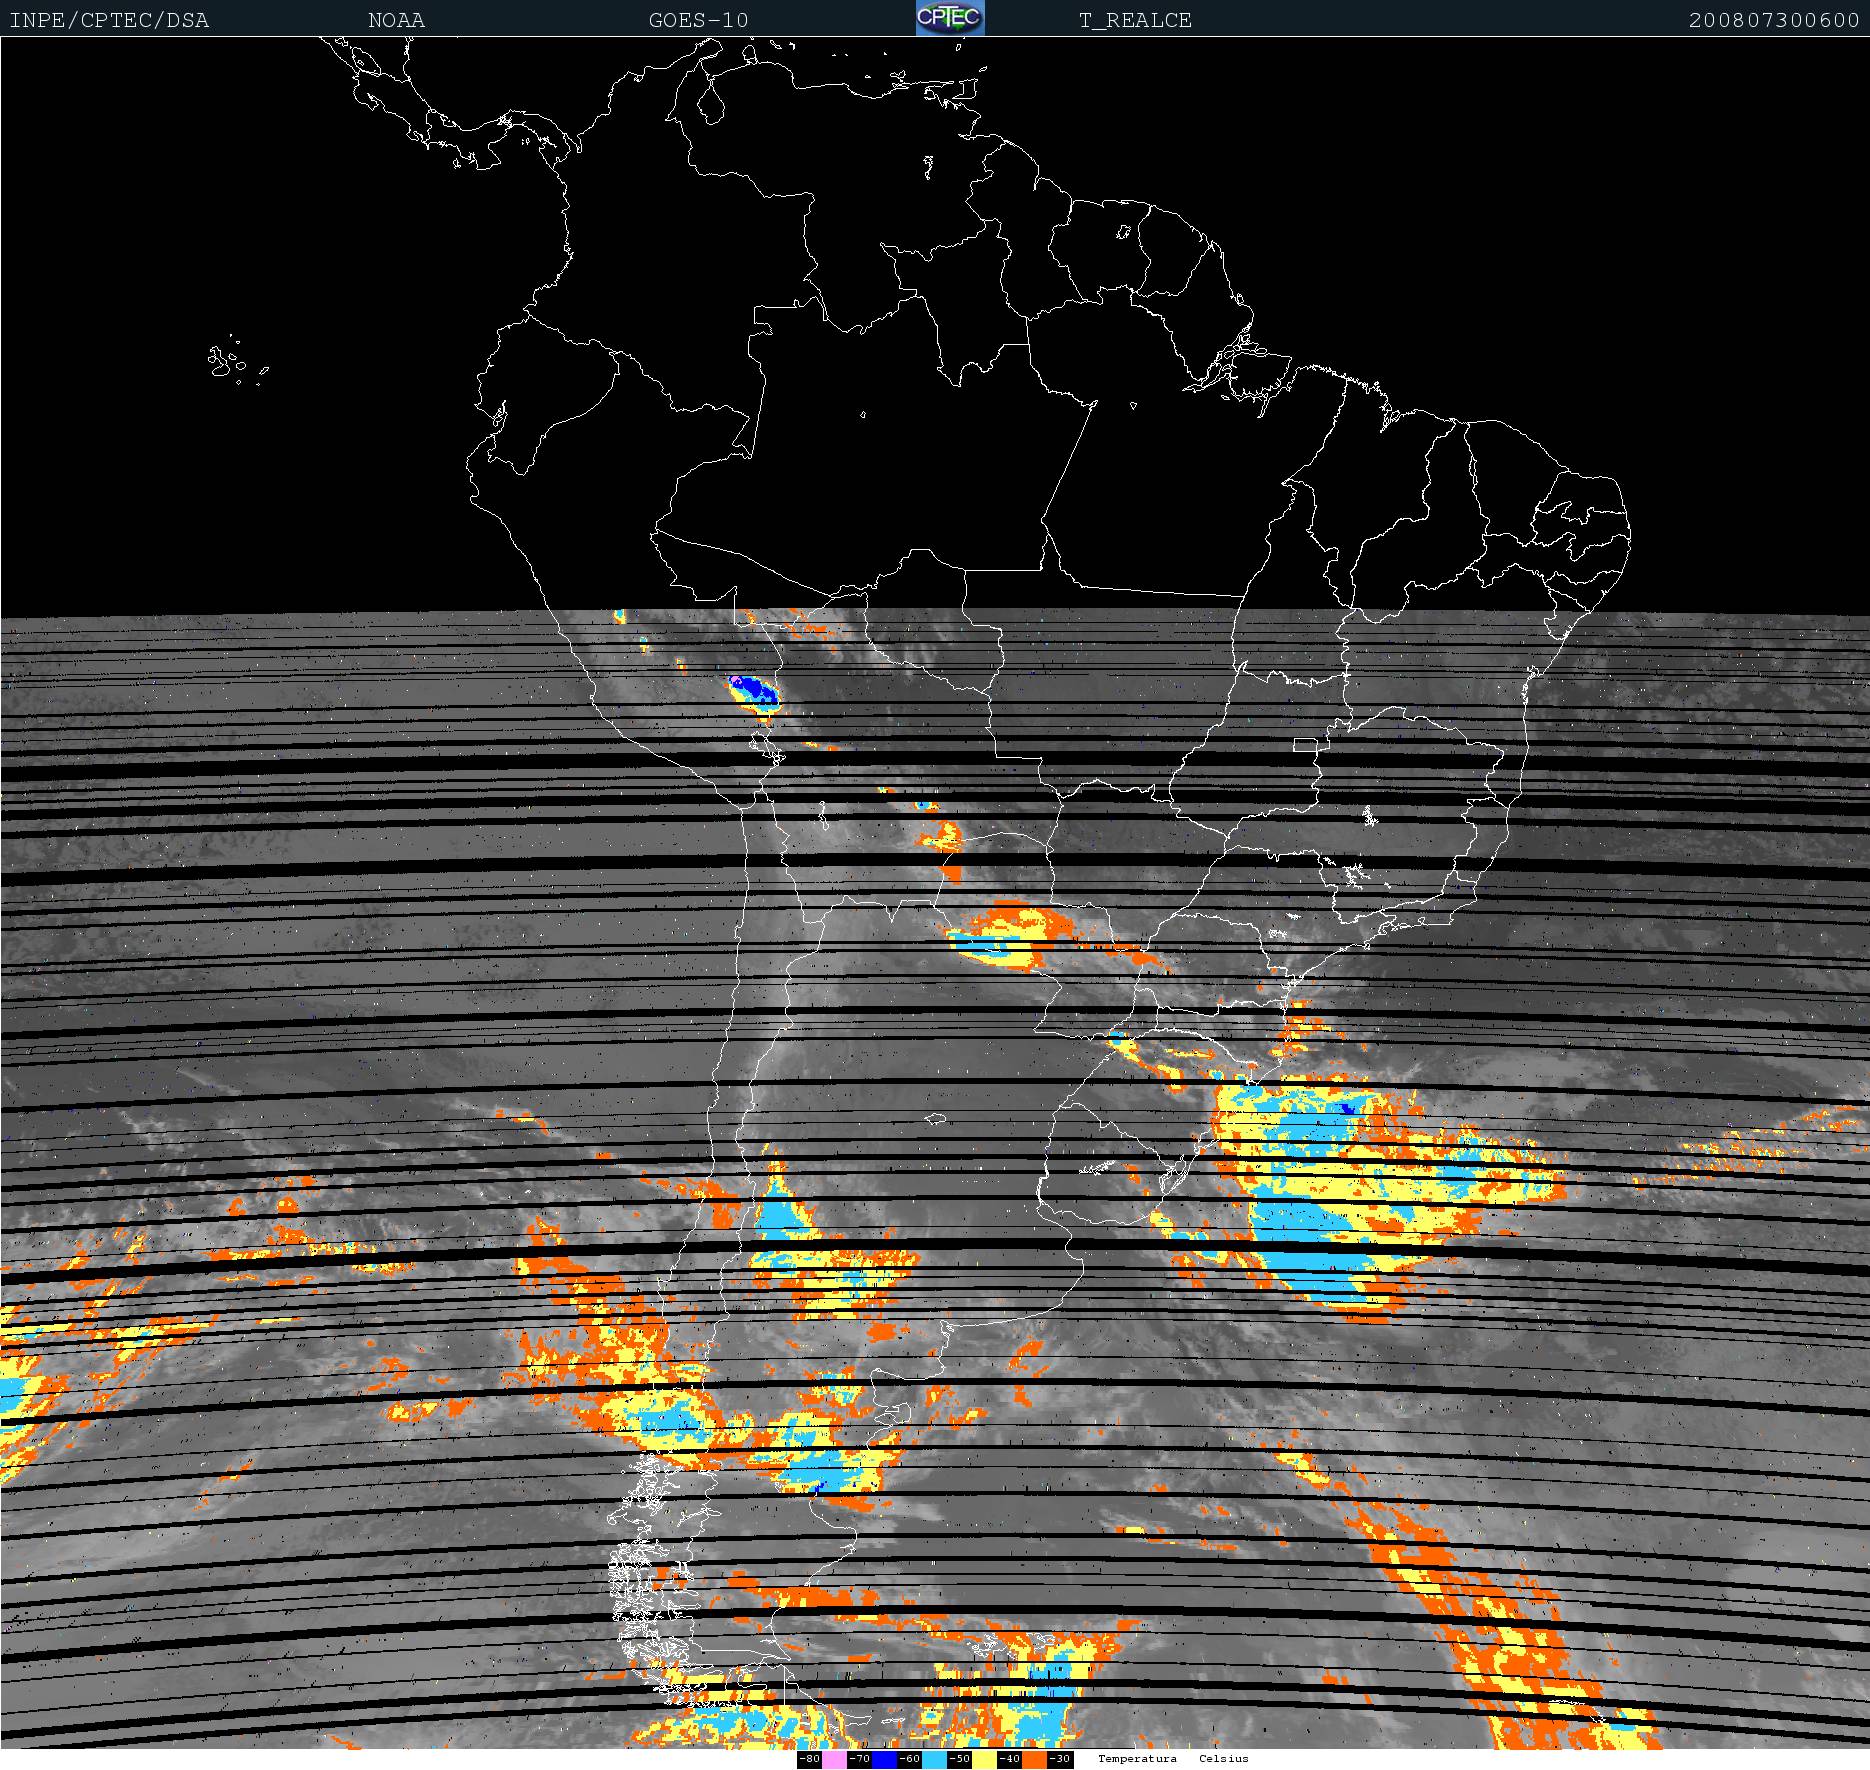Click the -30 legend value
This screenshot has width=1870, height=1770.
[1059, 1759]
